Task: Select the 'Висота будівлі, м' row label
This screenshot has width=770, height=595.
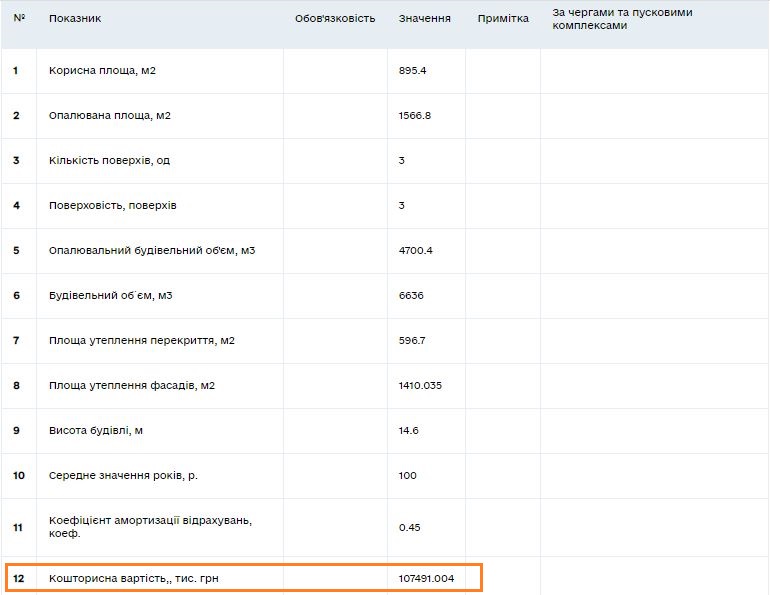Action: [96, 431]
